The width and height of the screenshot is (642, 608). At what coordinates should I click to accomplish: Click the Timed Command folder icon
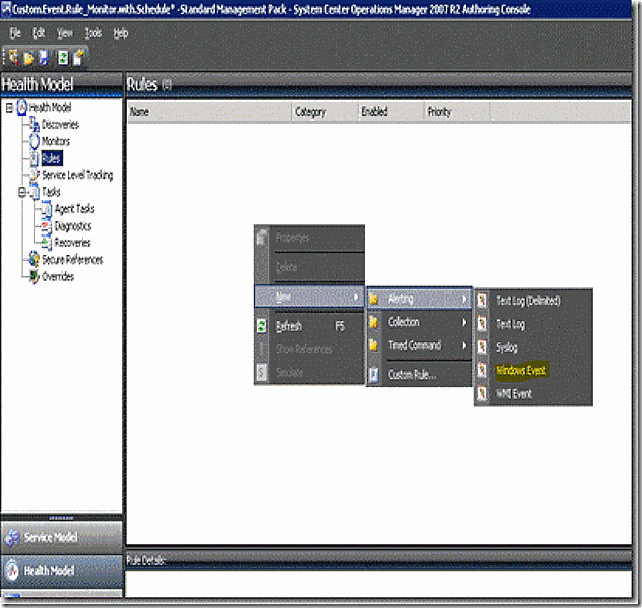coord(373,346)
